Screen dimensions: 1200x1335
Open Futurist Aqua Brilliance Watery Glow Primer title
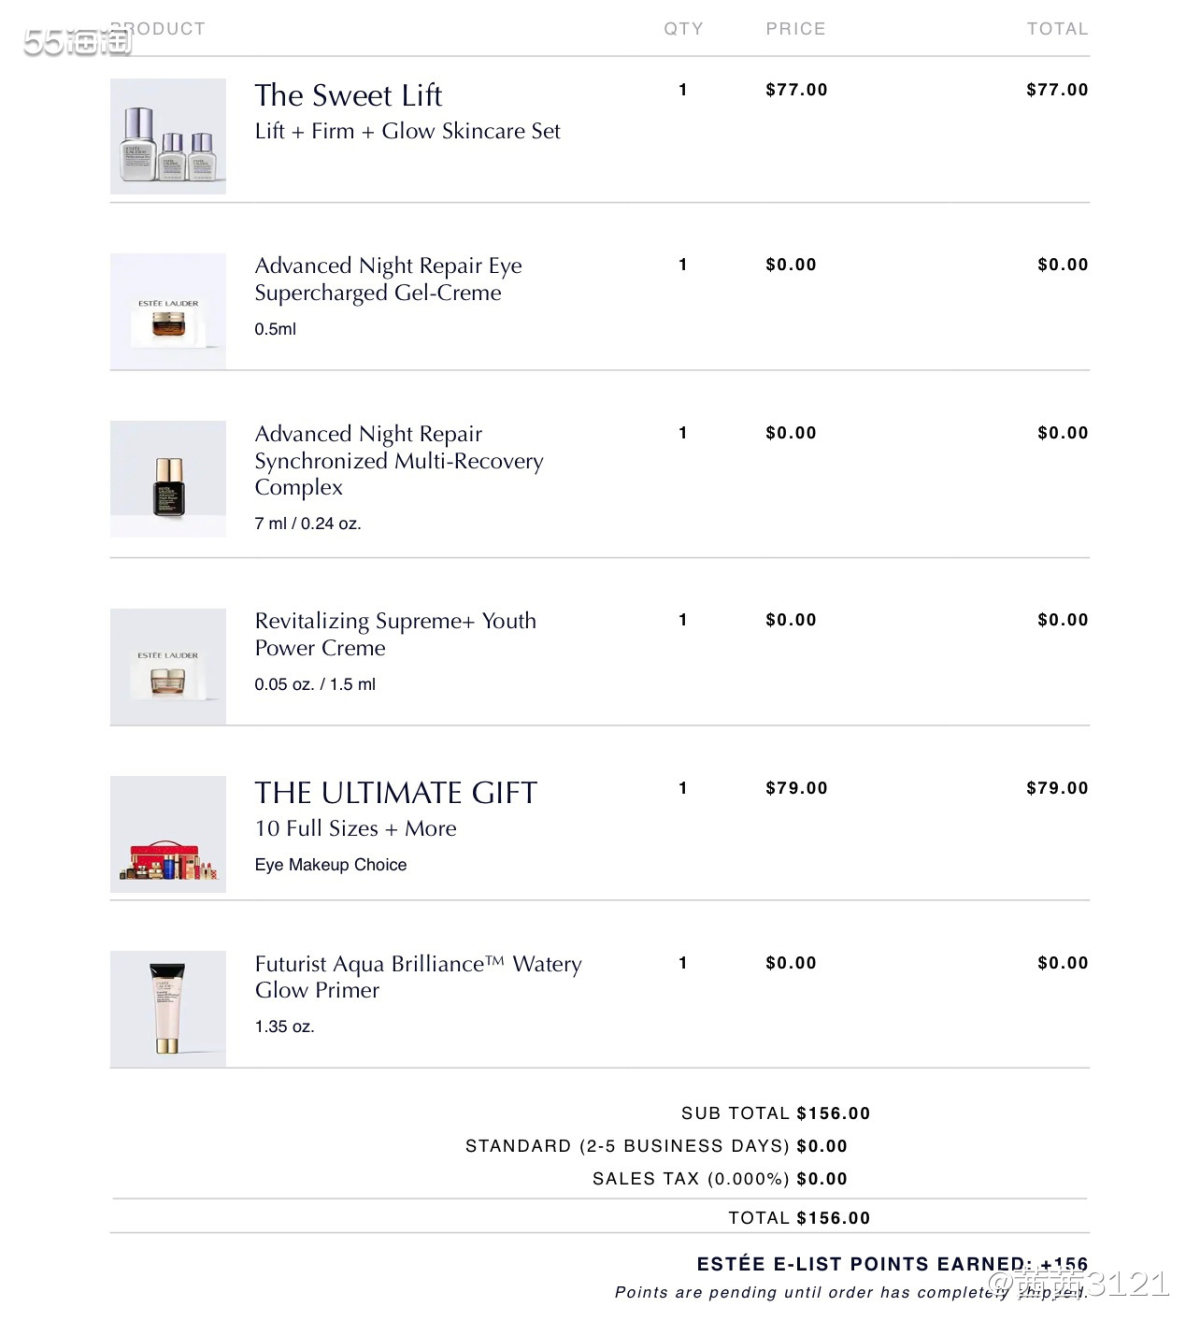click(418, 977)
